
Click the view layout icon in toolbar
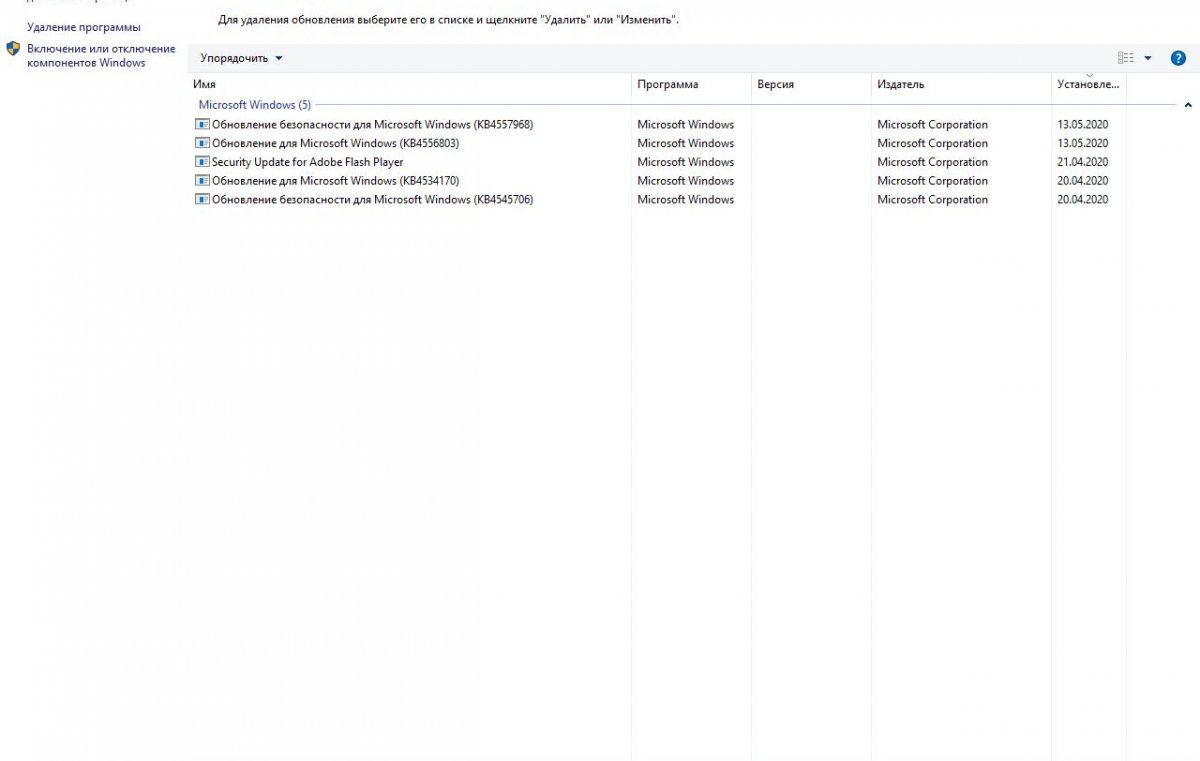pos(1126,58)
